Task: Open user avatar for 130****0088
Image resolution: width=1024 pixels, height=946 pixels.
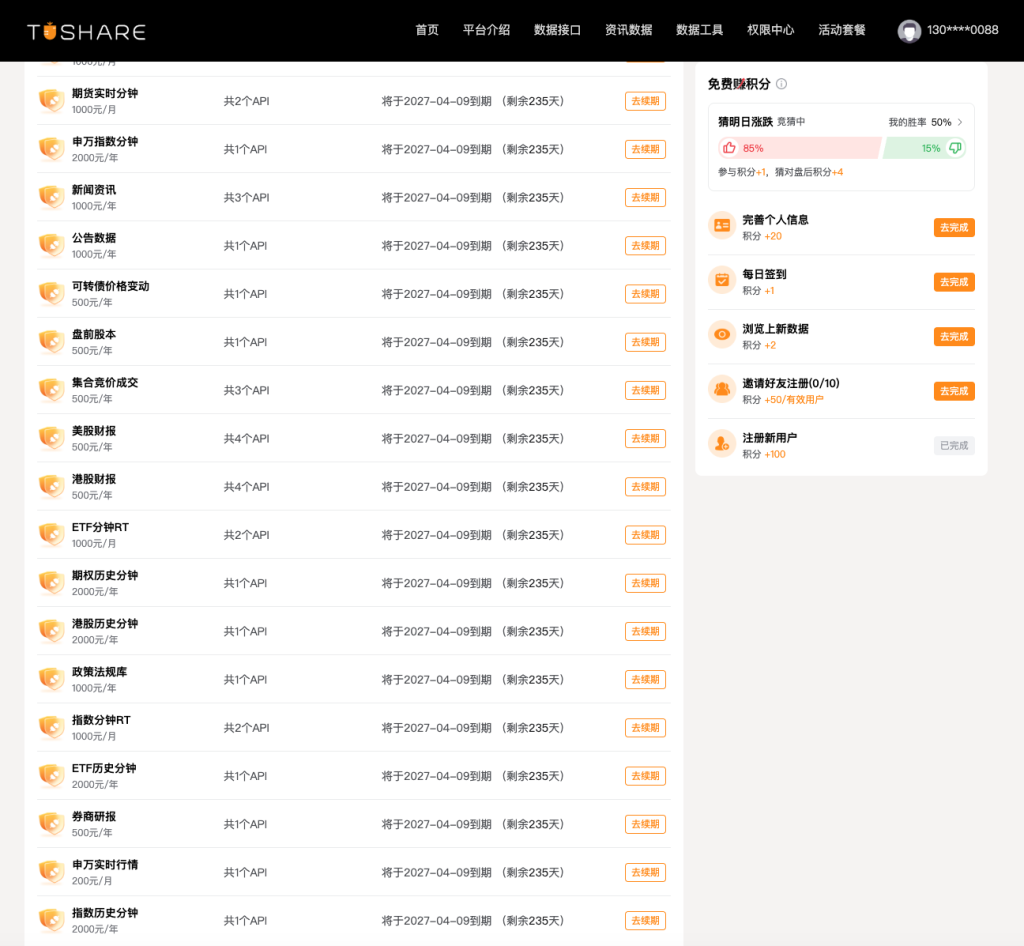Action: (x=908, y=31)
